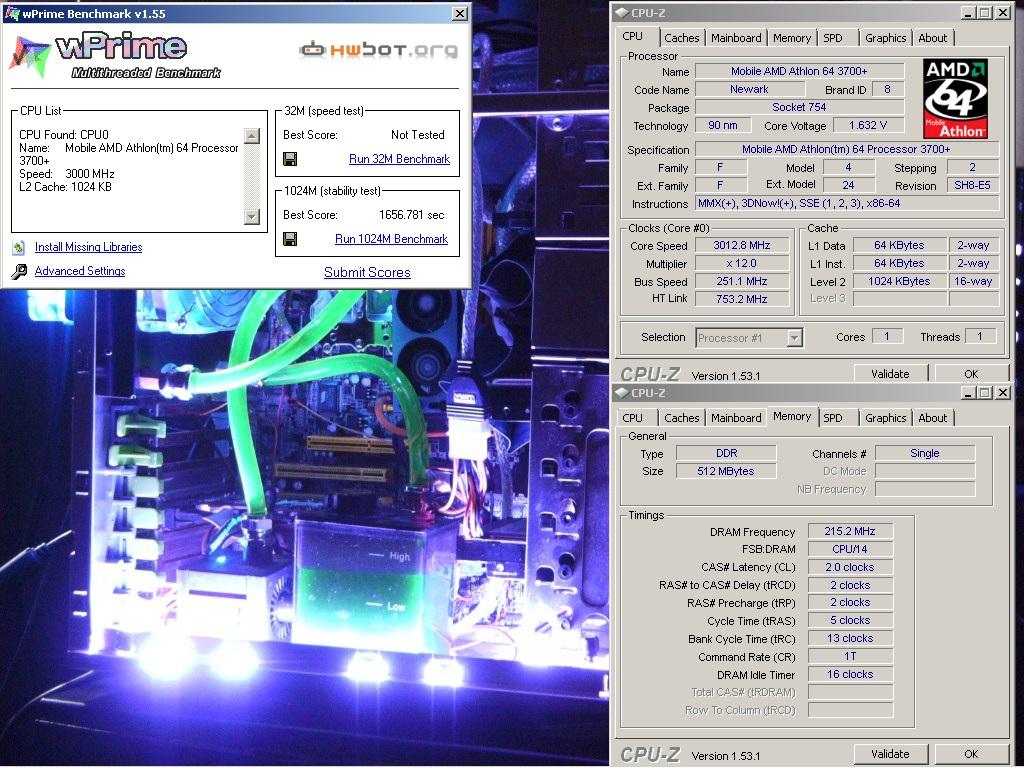Click the hwbot.org logo
This screenshot has width=1024, height=768.
(x=378, y=50)
